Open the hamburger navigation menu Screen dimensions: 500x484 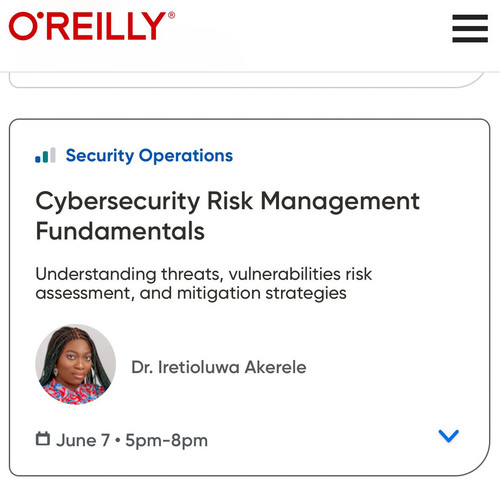(x=470, y=28)
